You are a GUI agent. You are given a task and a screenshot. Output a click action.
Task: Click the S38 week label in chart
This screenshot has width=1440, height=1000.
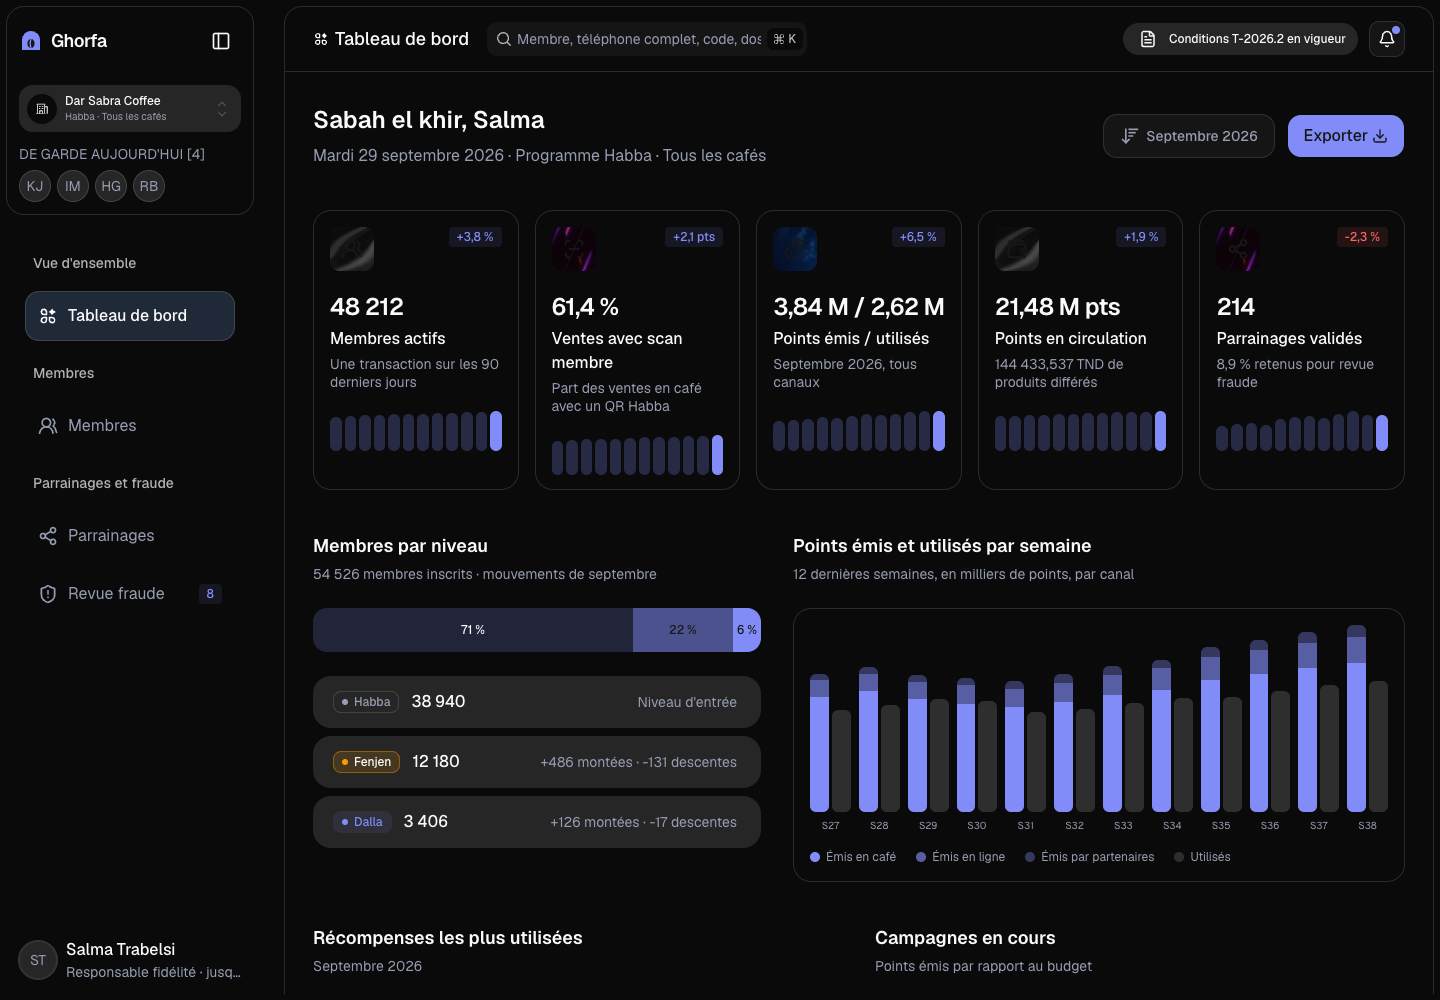pyautogui.click(x=1367, y=826)
